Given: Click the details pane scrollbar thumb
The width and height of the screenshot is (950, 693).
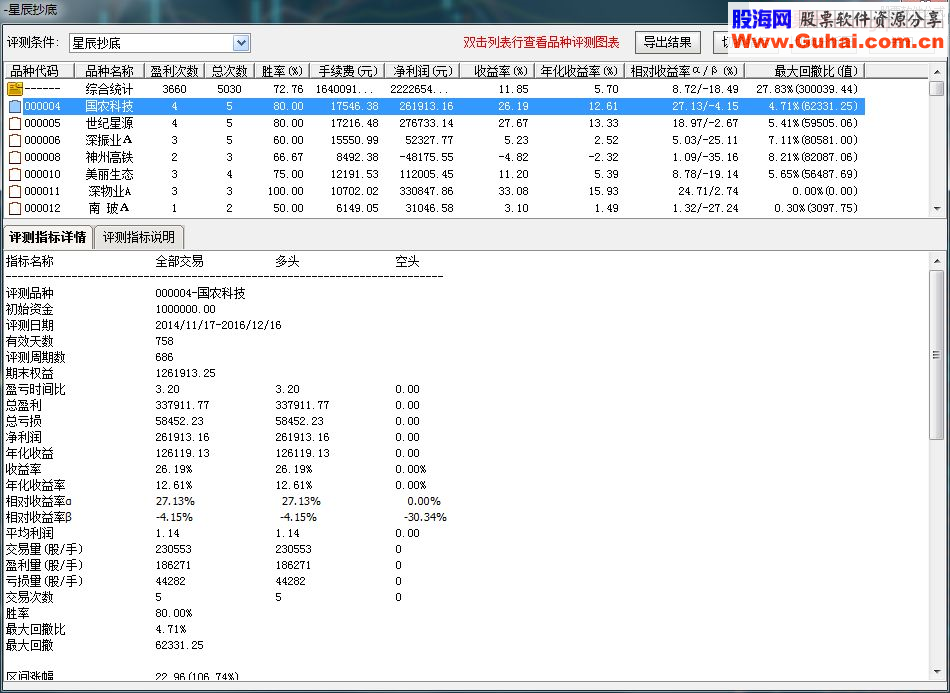Looking at the screenshot, I should (x=937, y=355).
